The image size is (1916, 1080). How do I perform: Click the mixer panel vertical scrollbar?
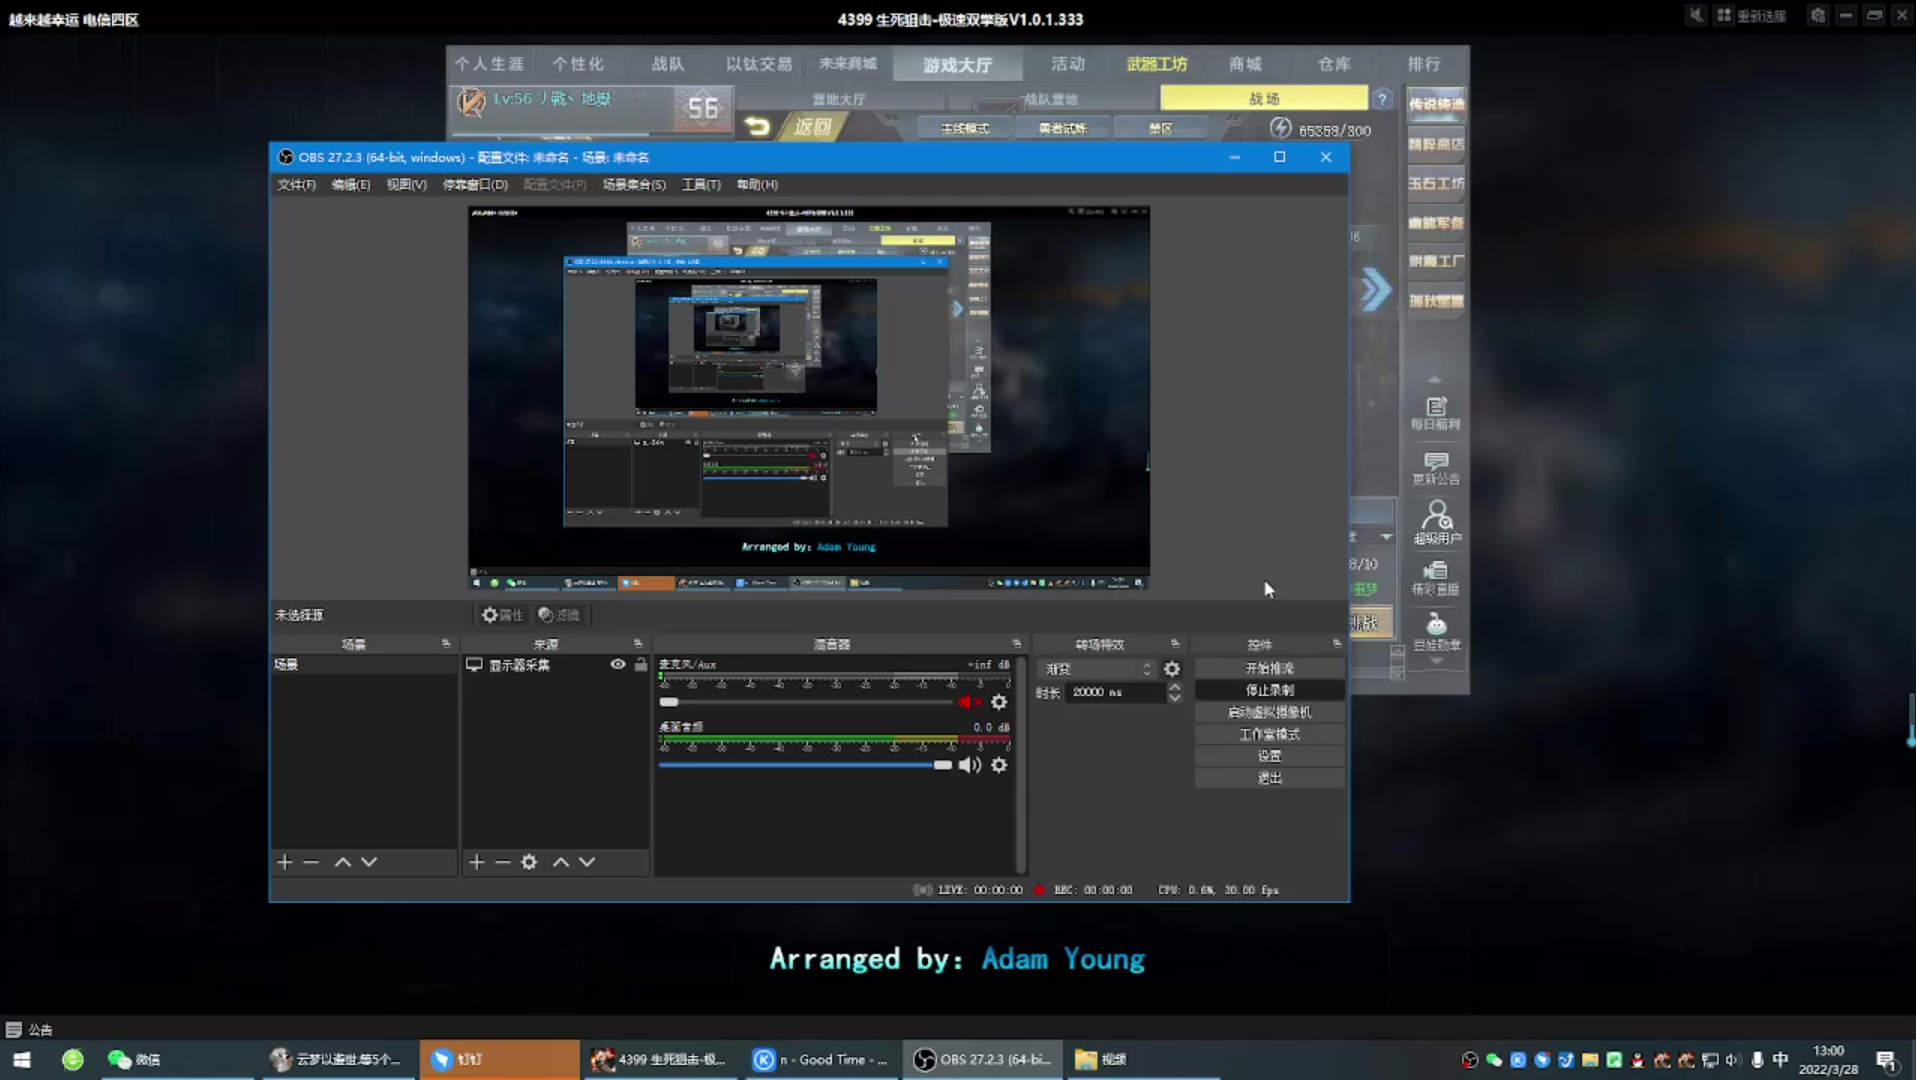[1020, 765]
